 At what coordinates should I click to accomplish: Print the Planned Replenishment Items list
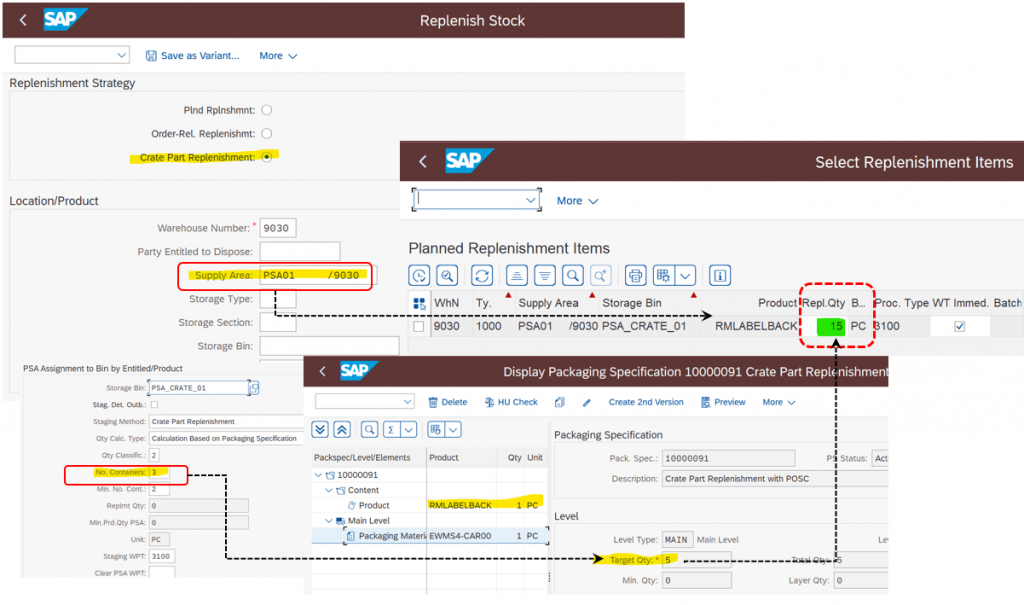point(635,276)
